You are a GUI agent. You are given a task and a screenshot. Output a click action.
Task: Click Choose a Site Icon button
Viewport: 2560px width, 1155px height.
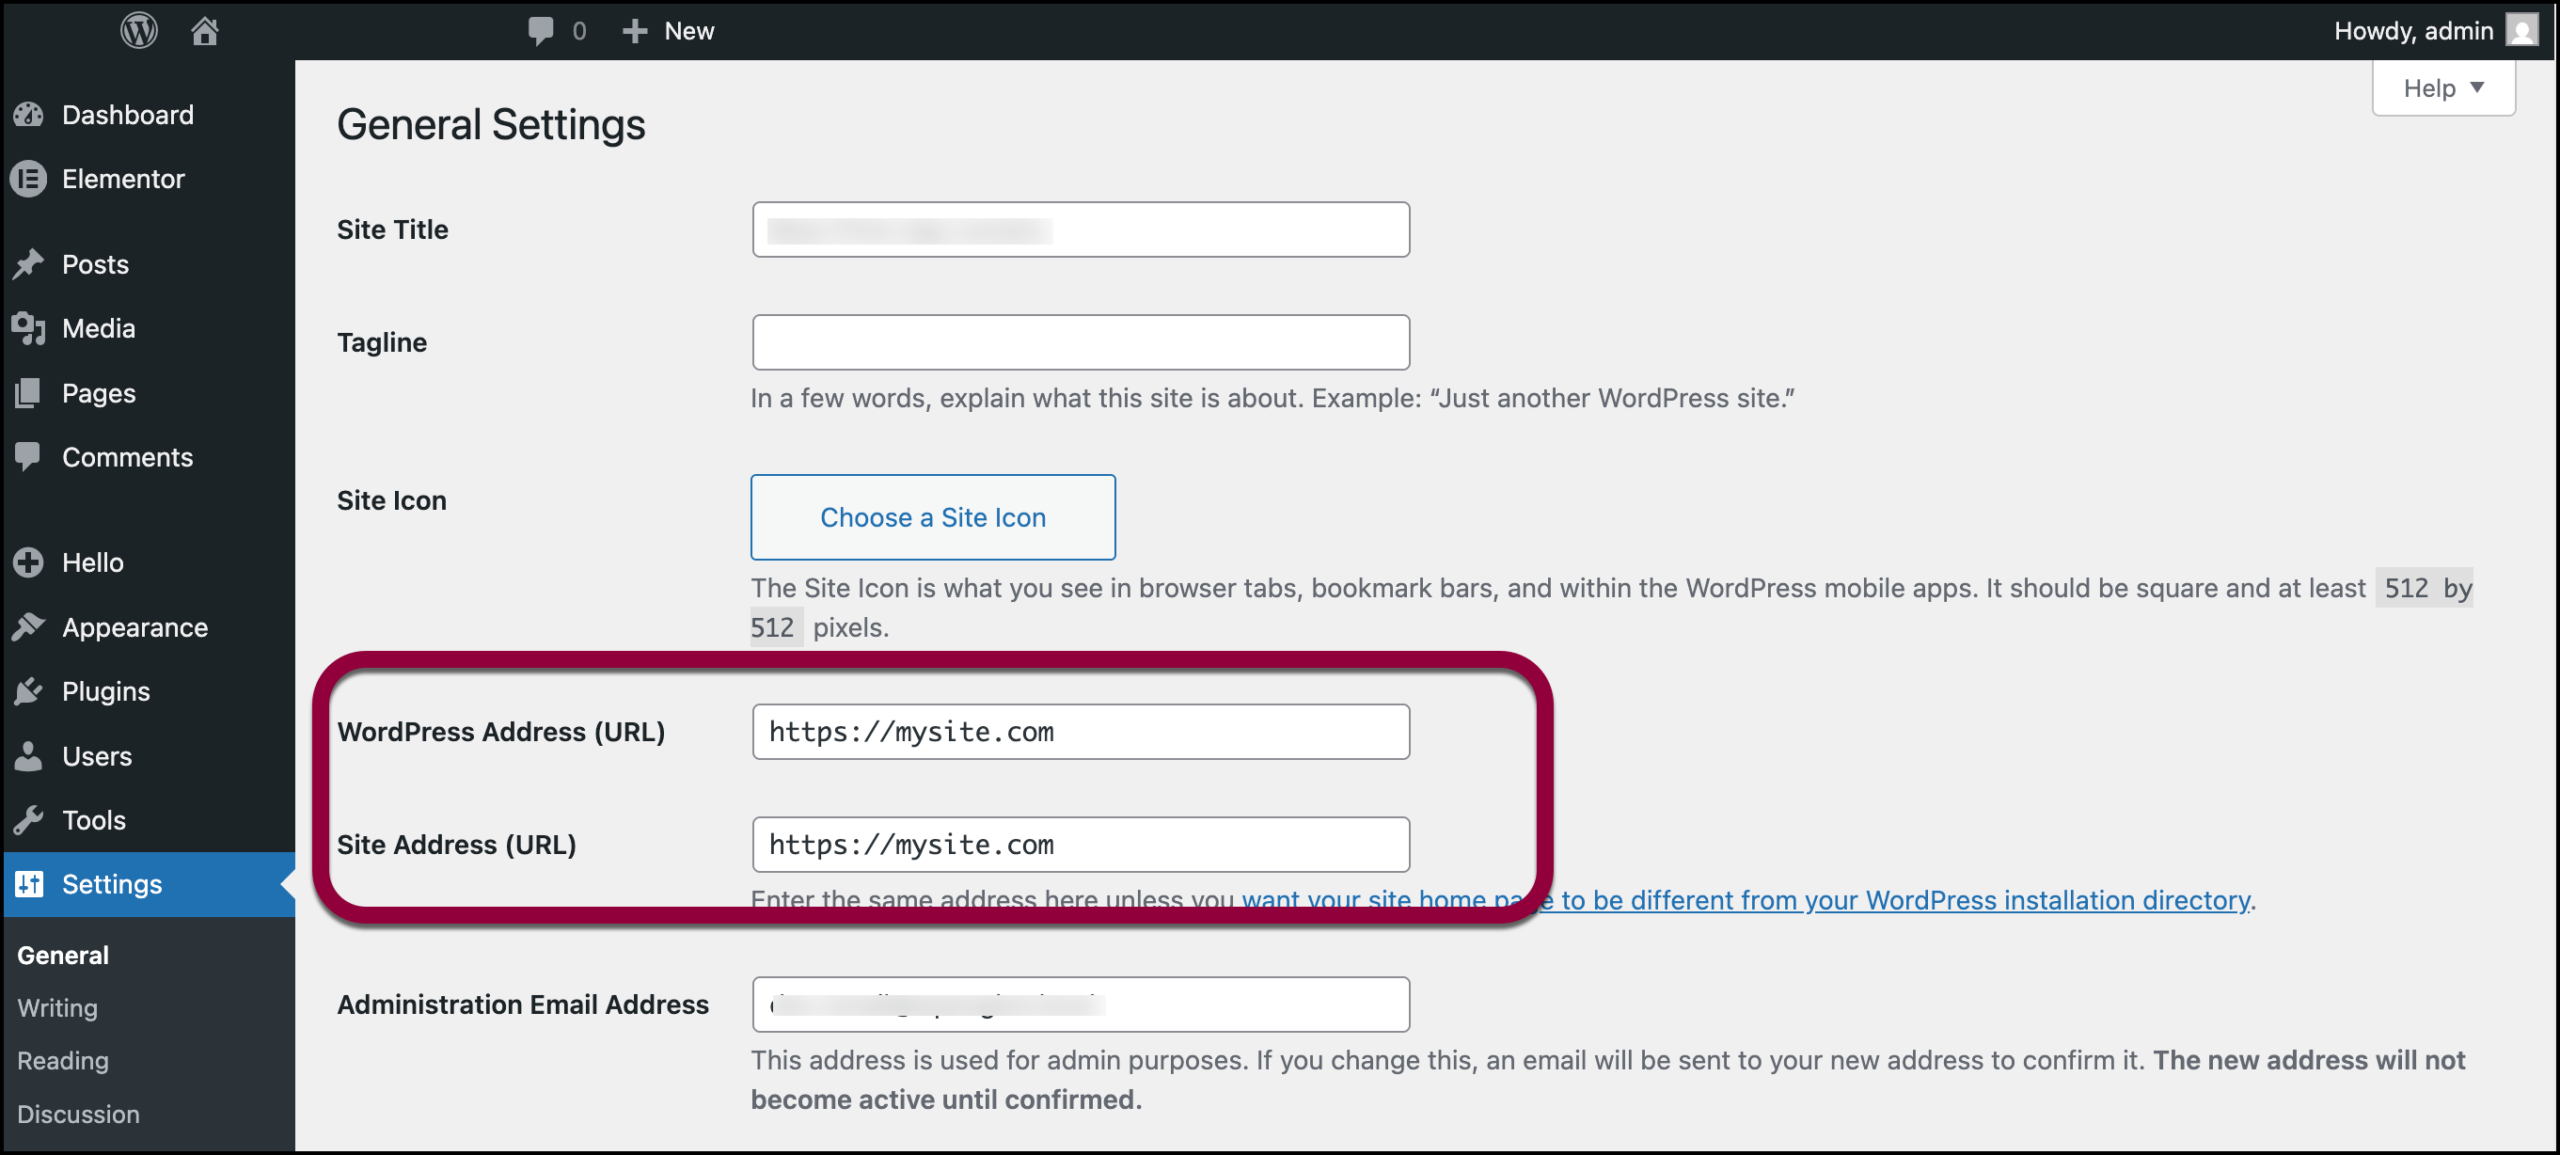click(x=932, y=517)
